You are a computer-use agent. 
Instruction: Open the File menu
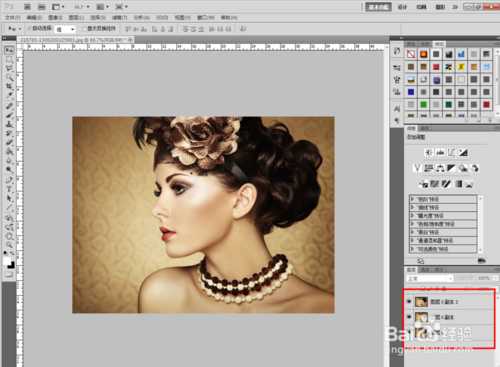click(x=12, y=17)
